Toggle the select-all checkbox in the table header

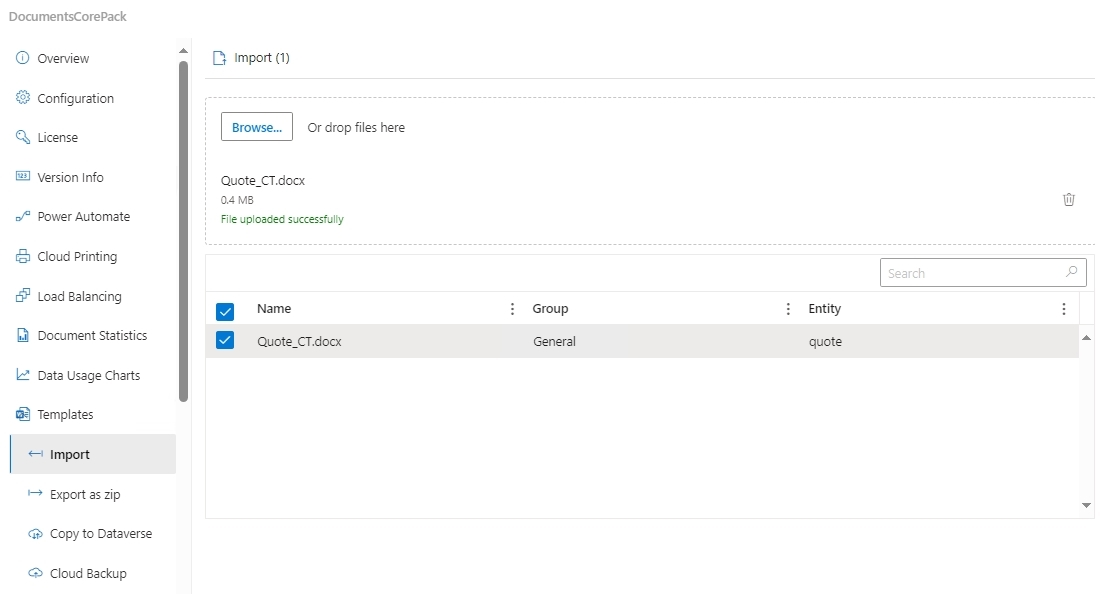click(x=225, y=311)
